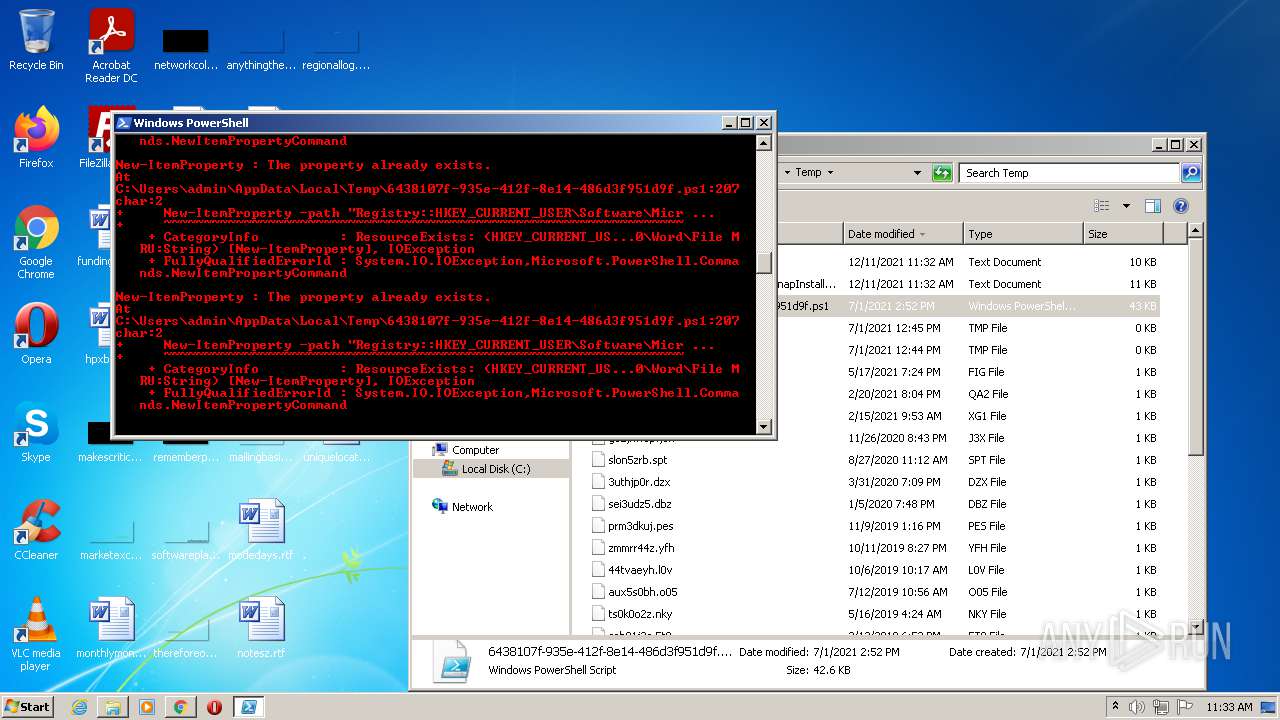The width and height of the screenshot is (1280, 720).
Task: Sort by Size column header
Action: pos(1122,234)
